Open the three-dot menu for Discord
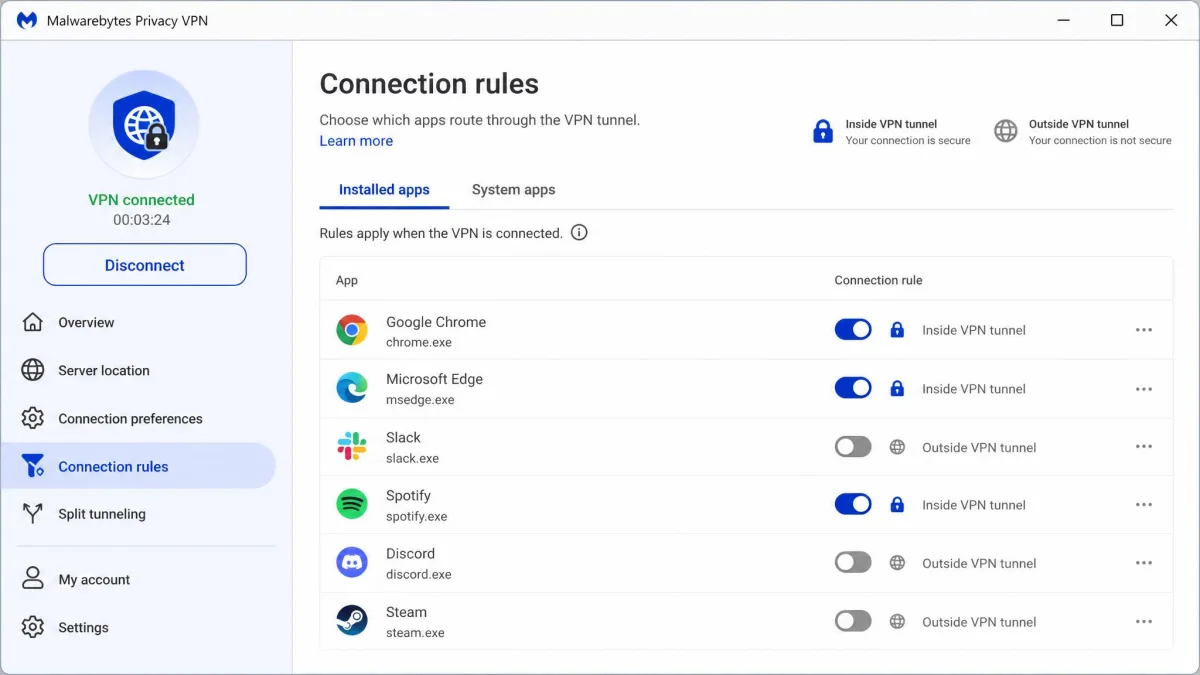Viewport: 1200px width, 675px height. tap(1144, 563)
